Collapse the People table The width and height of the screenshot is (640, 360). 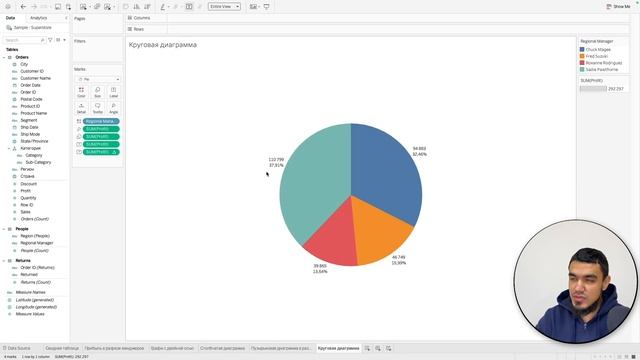pyautogui.click(x=4, y=229)
